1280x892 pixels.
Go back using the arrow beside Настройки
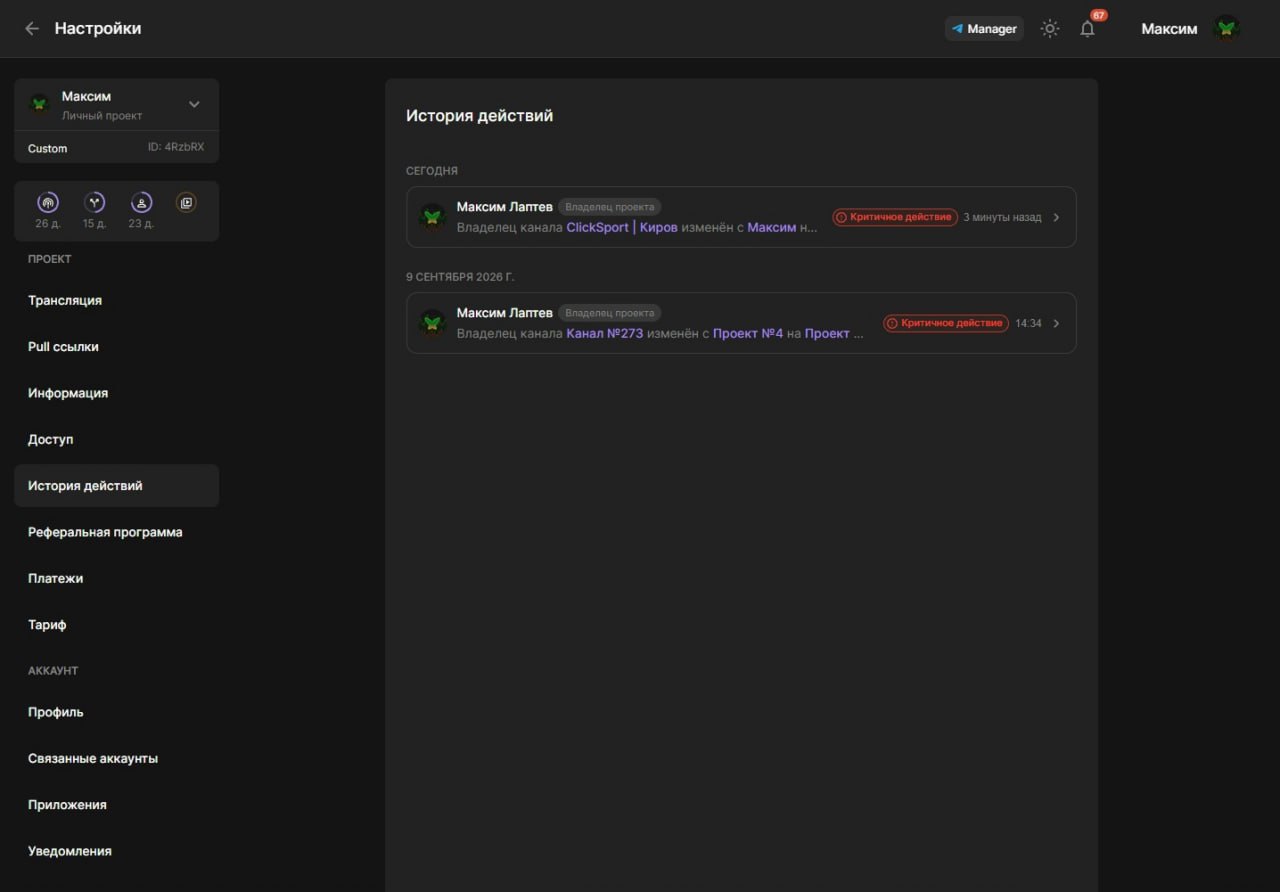pyautogui.click(x=32, y=29)
